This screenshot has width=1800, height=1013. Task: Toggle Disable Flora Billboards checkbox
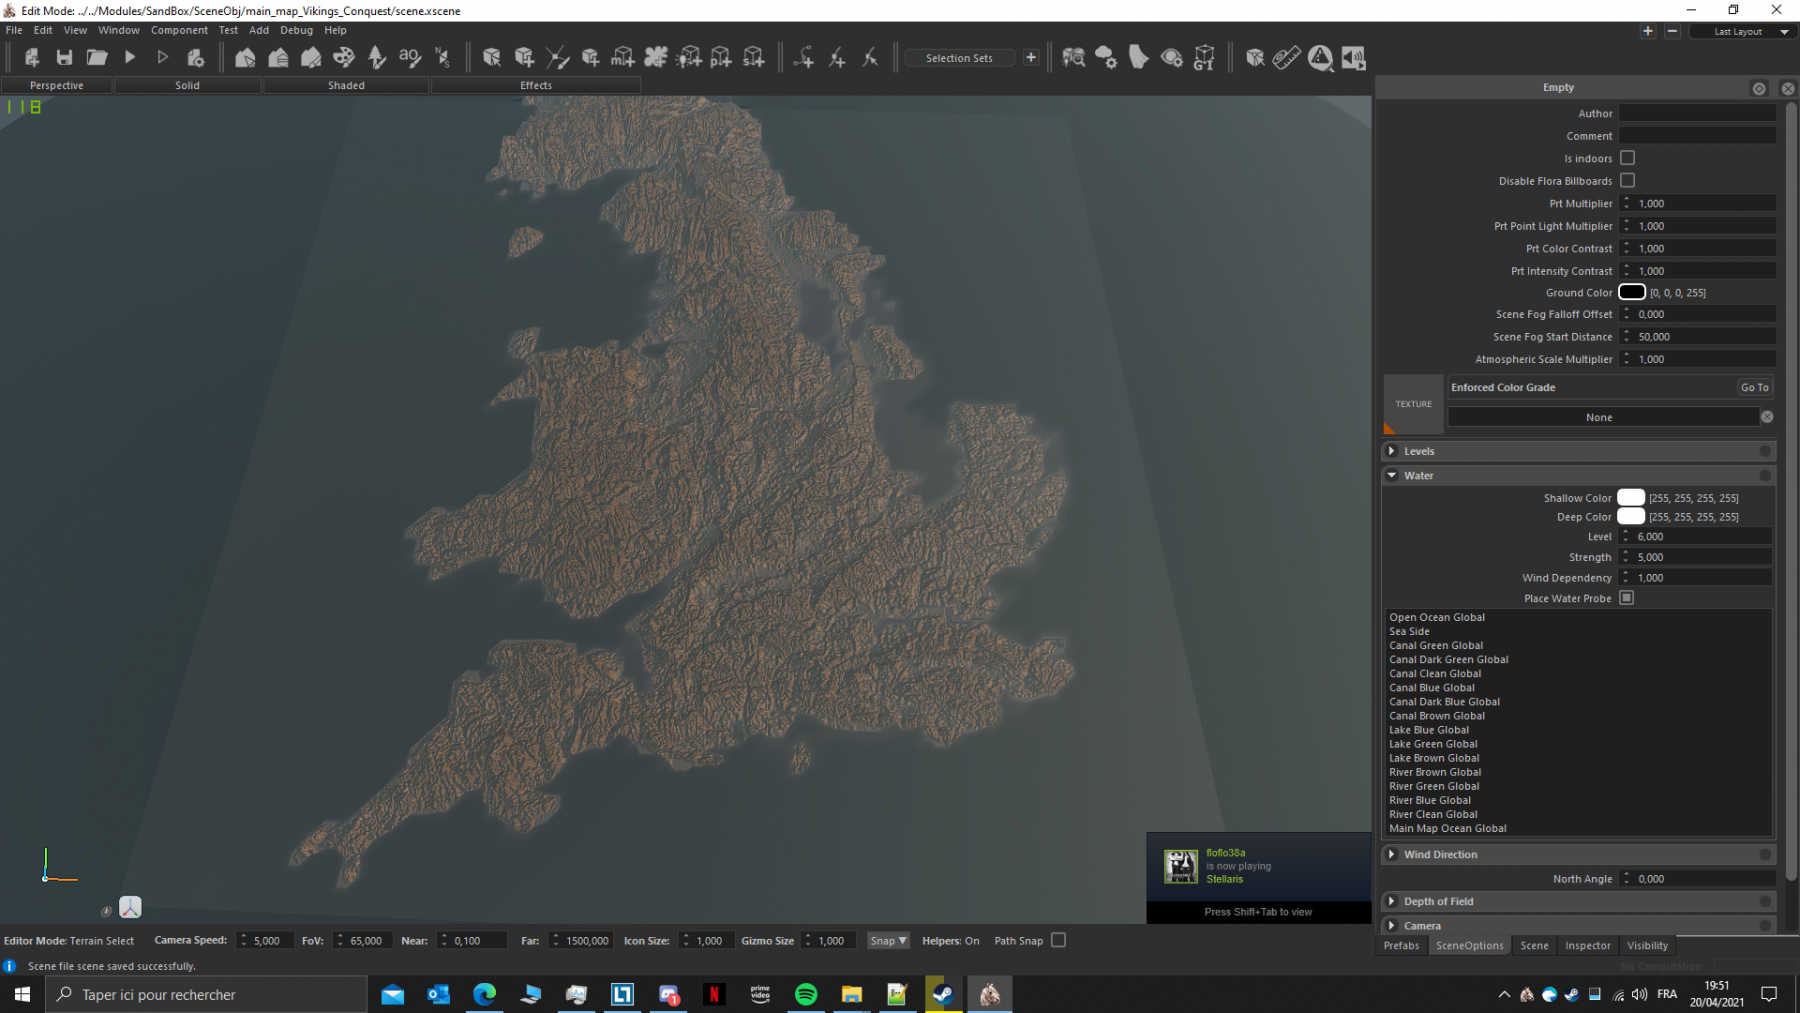click(1627, 181)
